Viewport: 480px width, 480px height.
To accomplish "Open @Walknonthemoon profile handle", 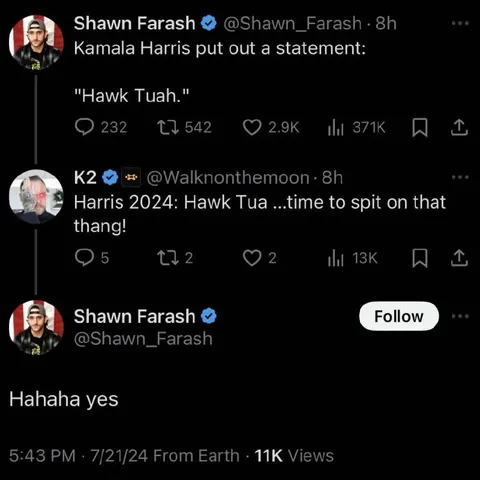I will coord(228,178).
